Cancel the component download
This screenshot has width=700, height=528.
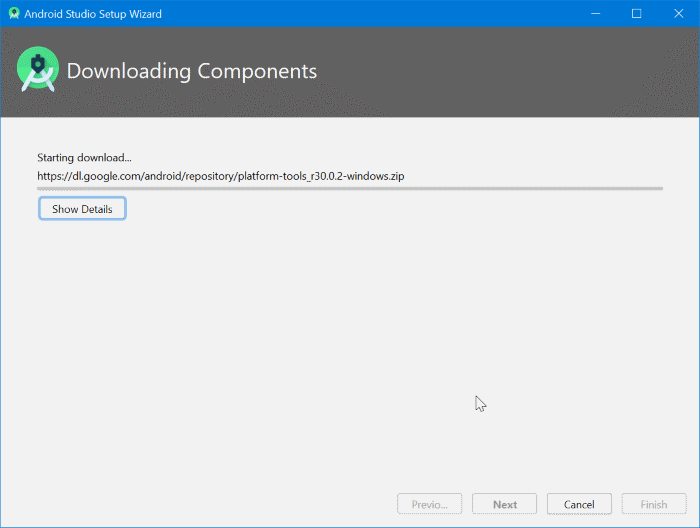(579, 504)
